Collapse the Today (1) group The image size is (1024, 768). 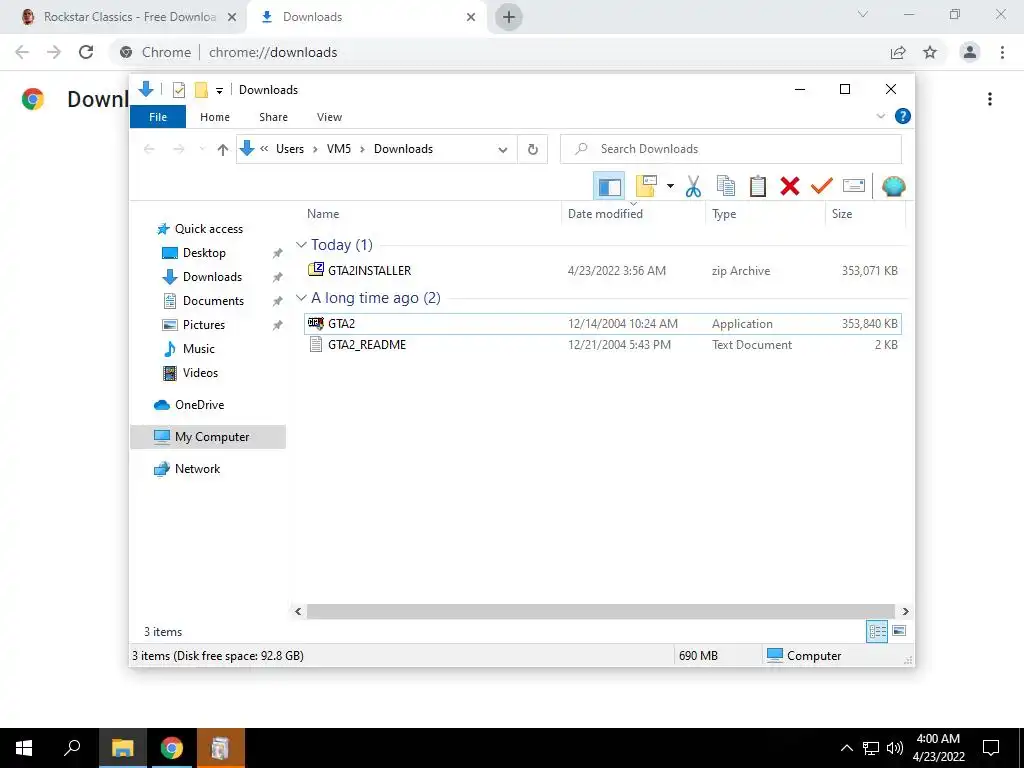(301, 245)
